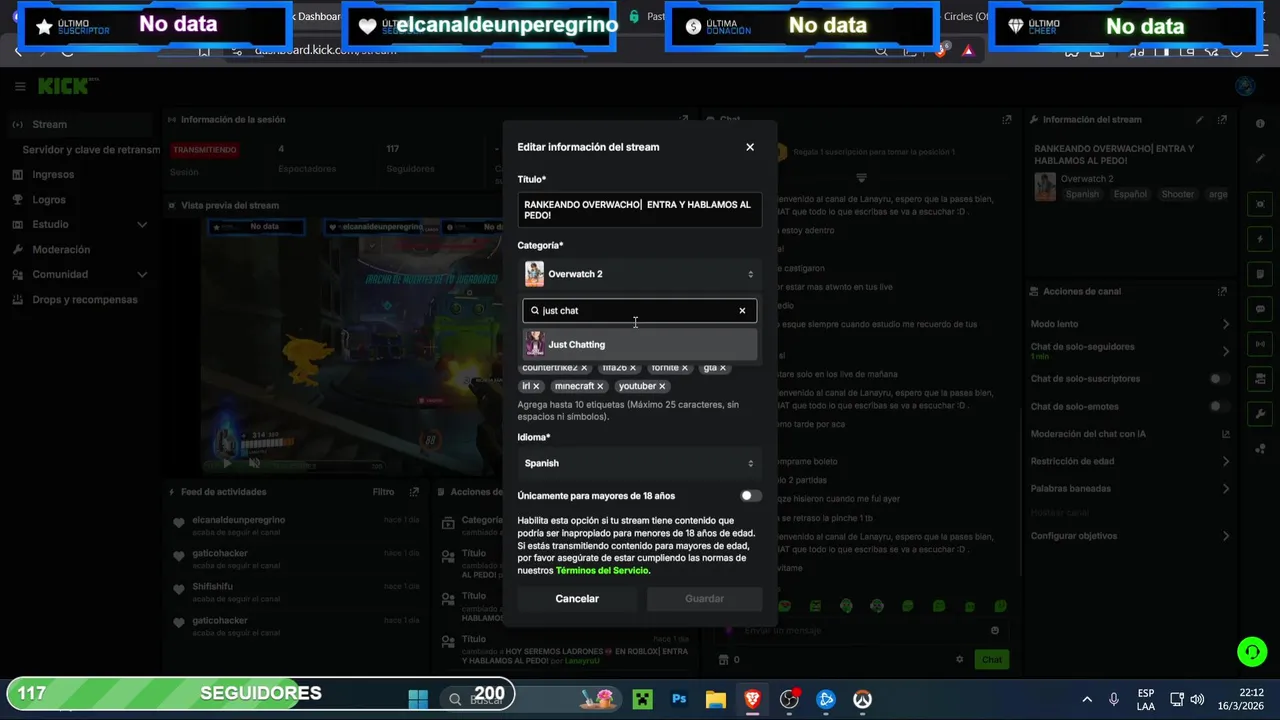Open the green support headset button

click(x=1252, y=652)
